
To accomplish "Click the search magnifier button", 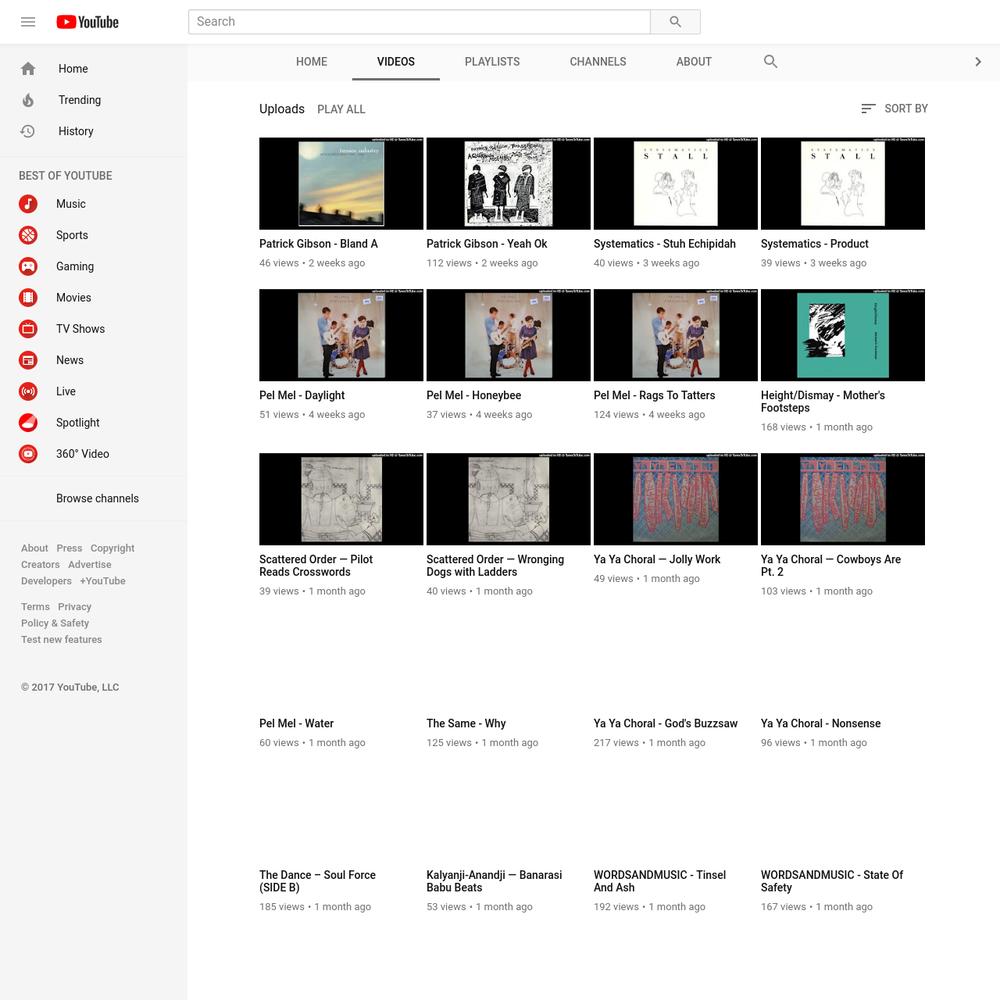I will pyautogui.click(x=675, y=22).
